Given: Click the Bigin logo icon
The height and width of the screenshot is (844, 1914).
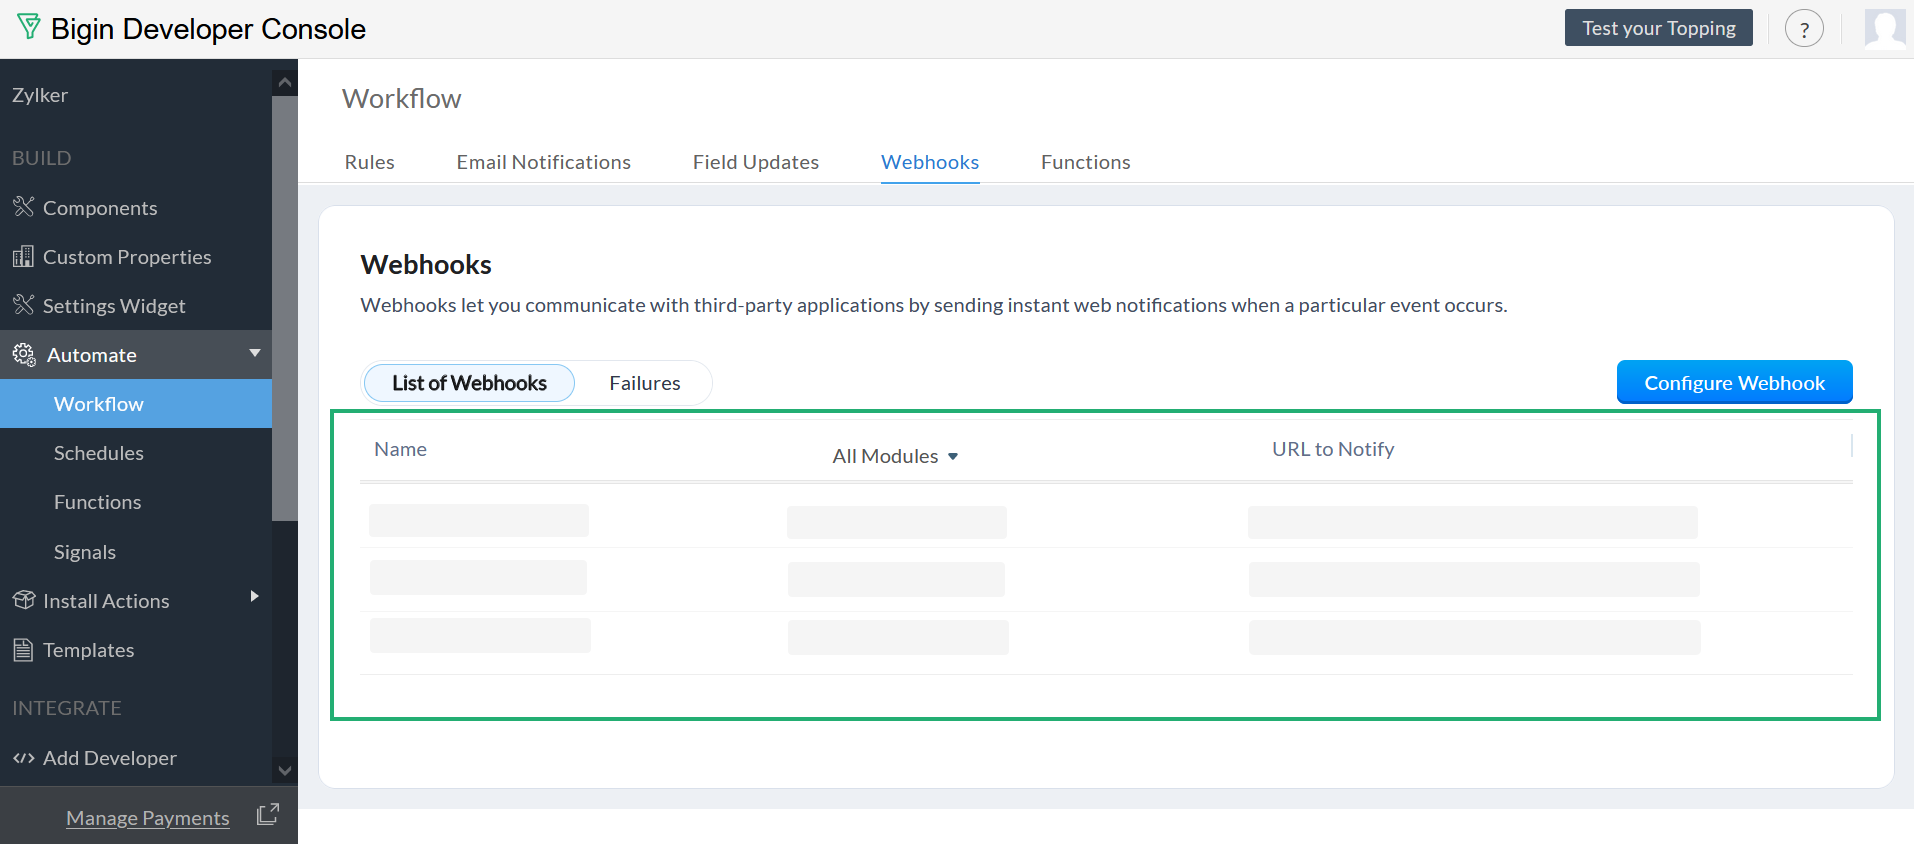Looking at the screenshot, I should pos(29,27).
